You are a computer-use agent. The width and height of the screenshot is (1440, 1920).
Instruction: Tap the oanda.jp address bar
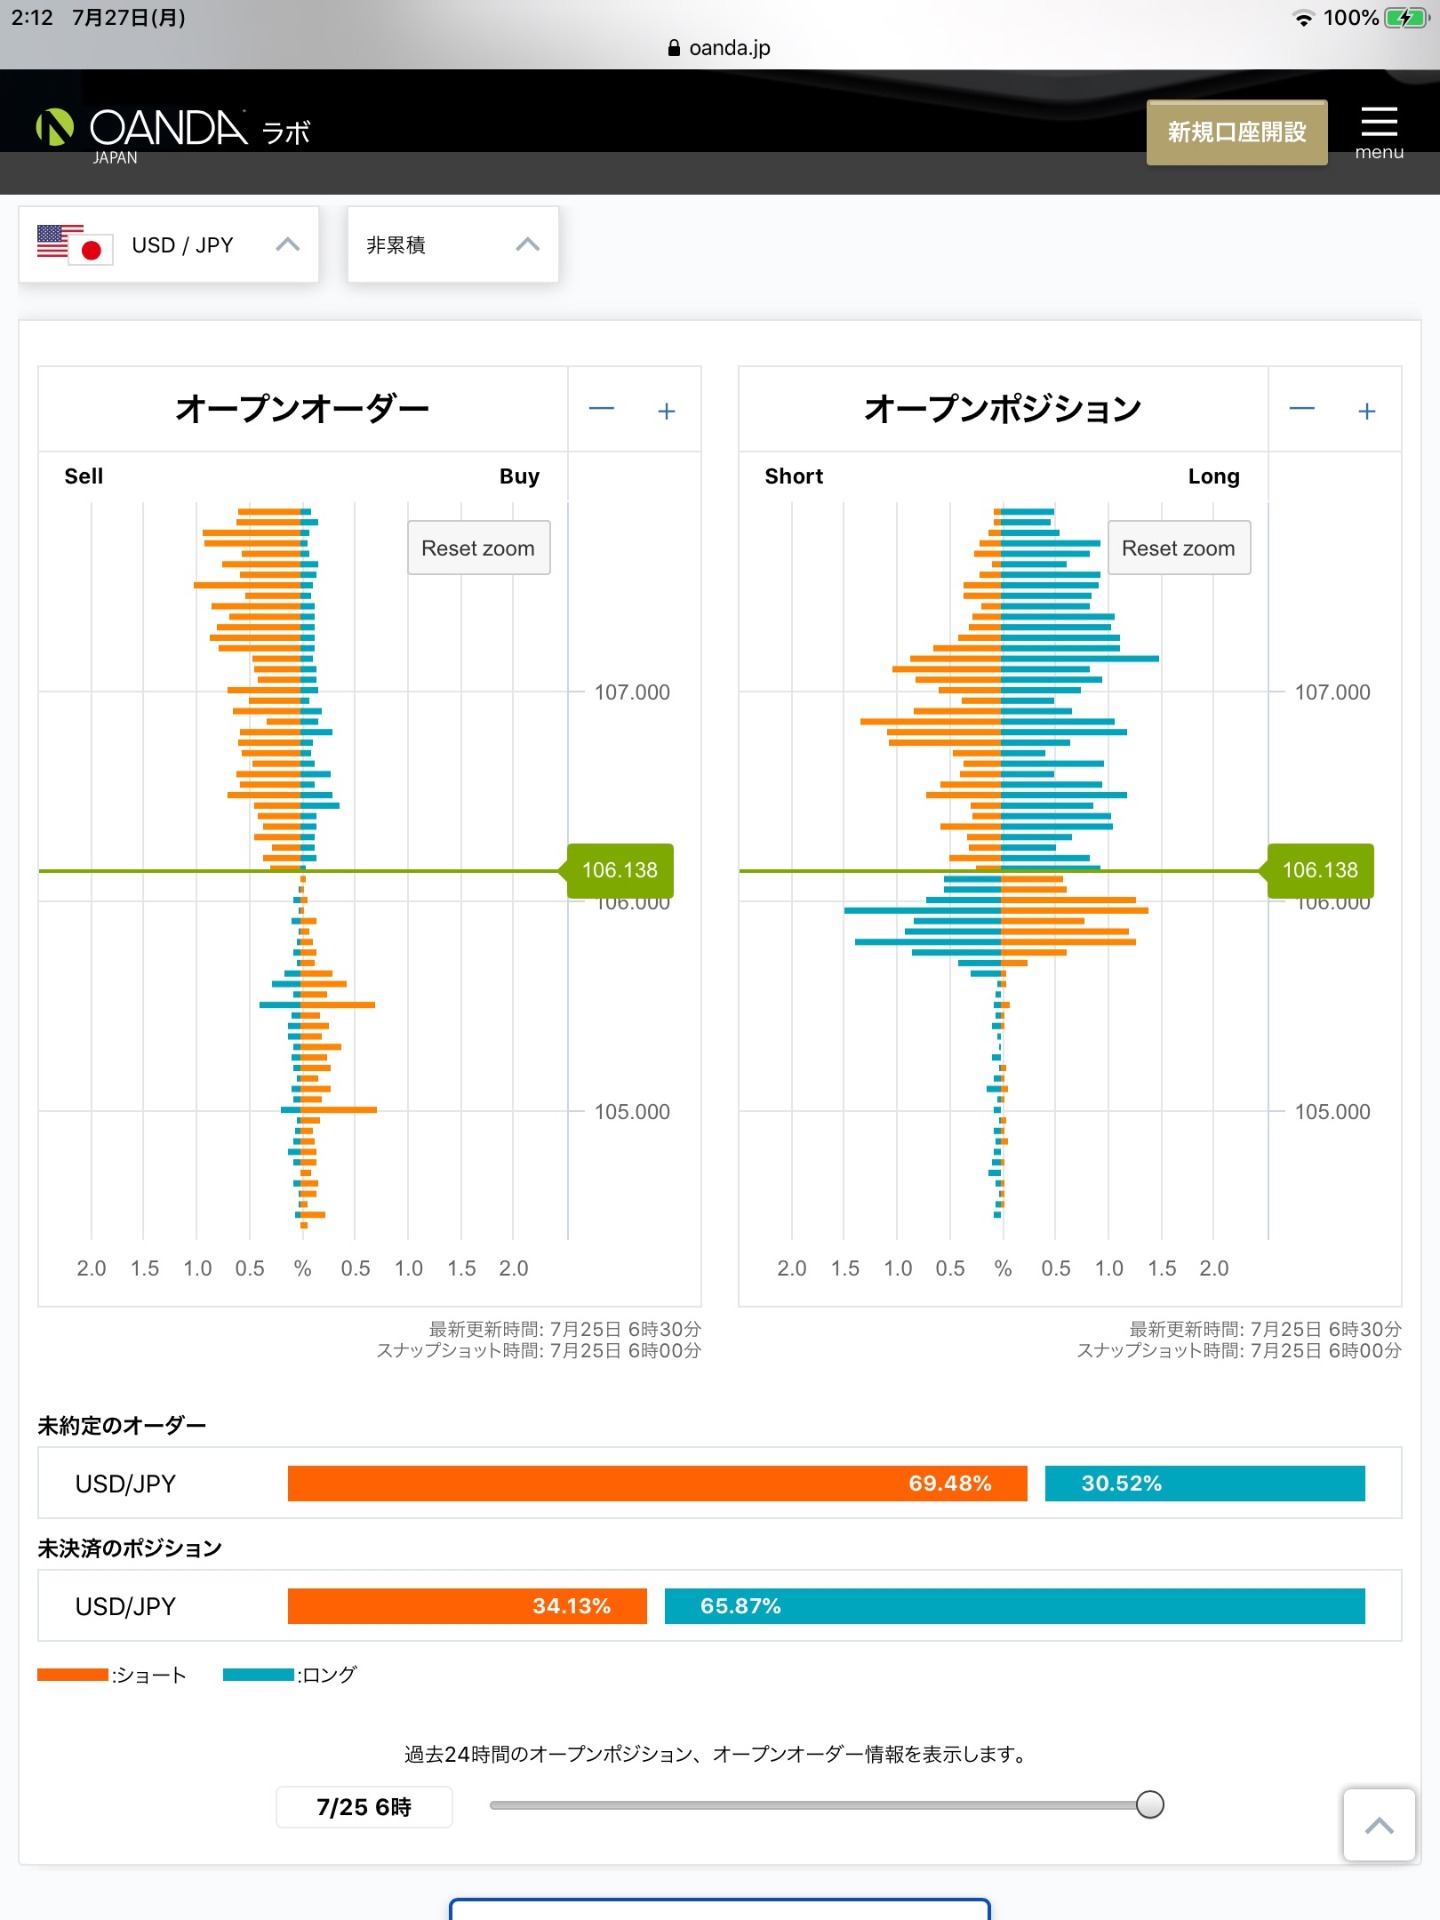[x=720, y=47]
